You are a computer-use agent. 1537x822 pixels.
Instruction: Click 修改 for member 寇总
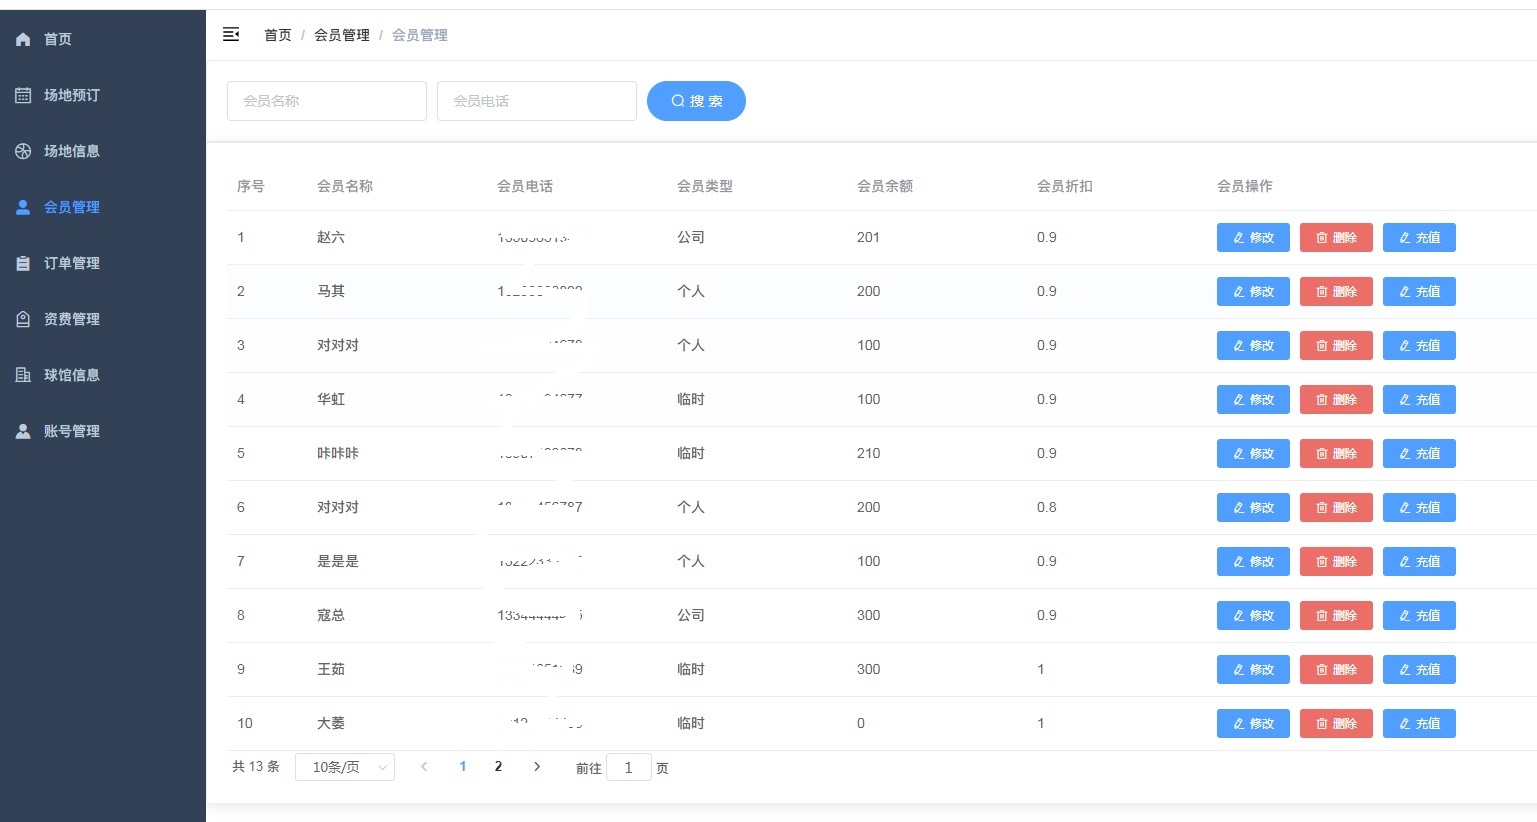(x=1253, y=615)
